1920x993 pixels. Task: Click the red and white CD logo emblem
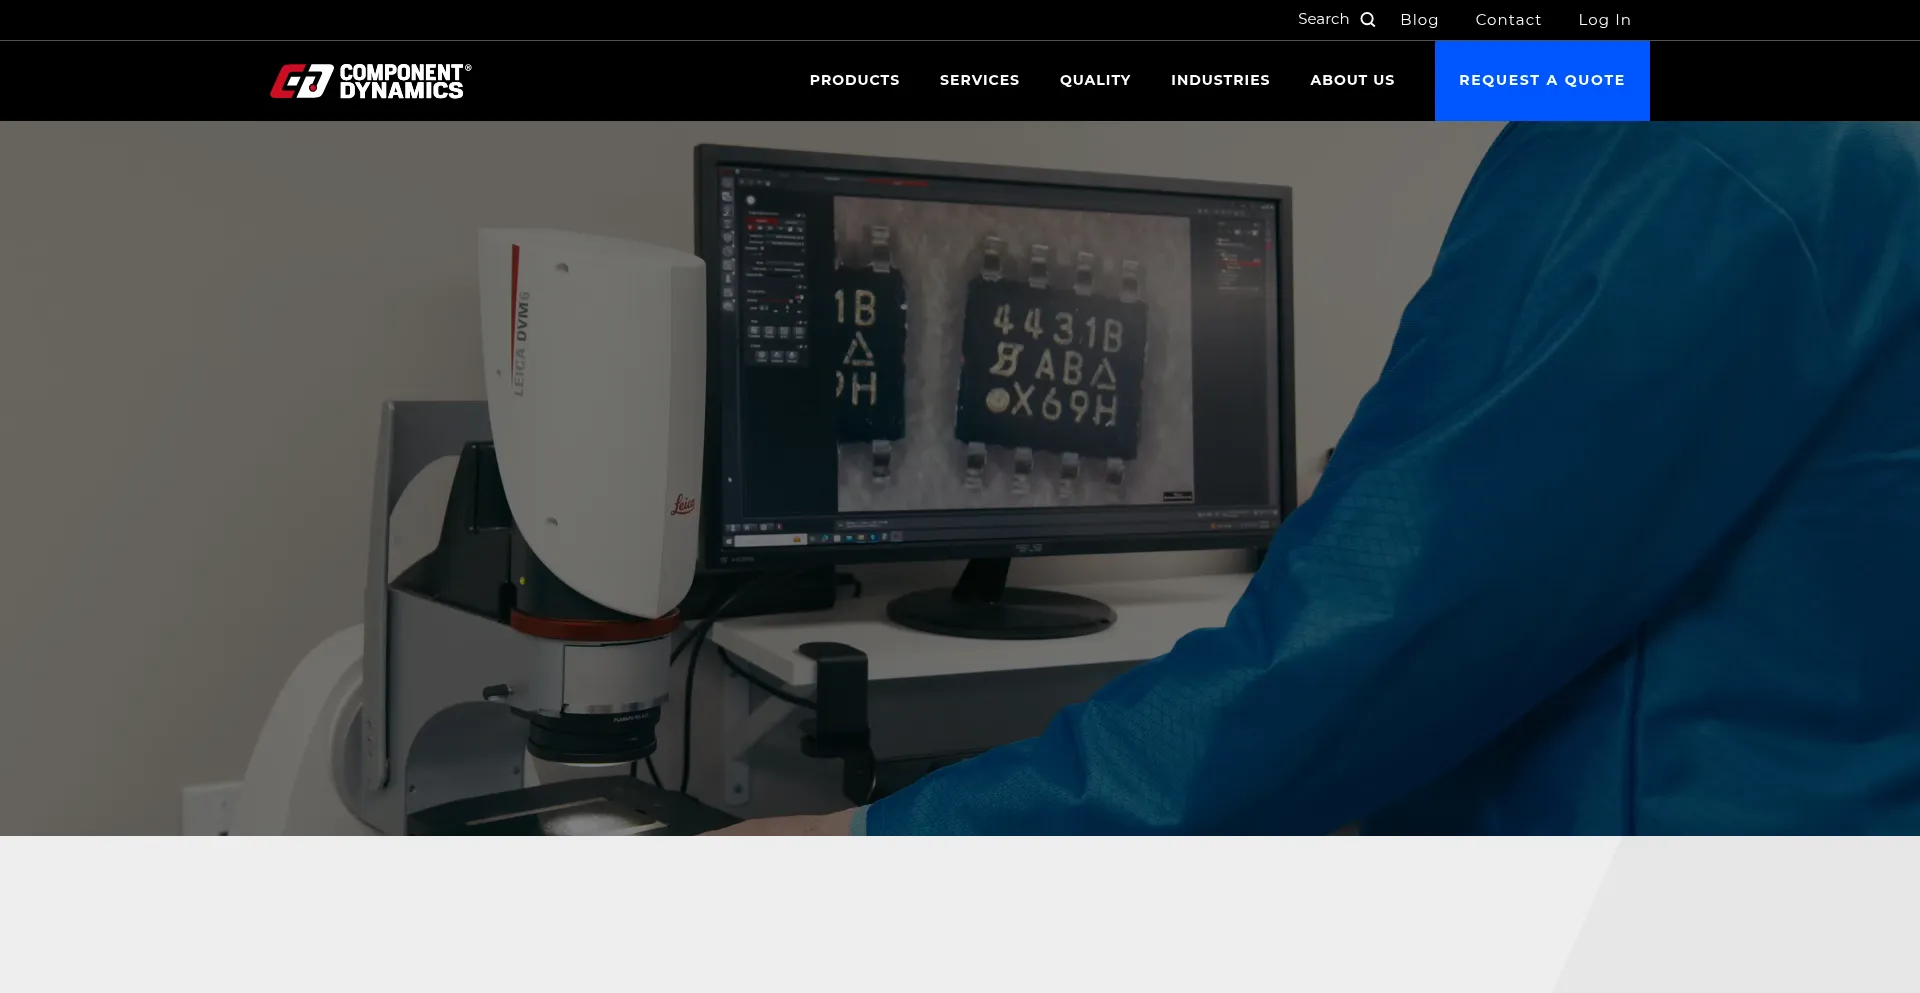point(301,81)
